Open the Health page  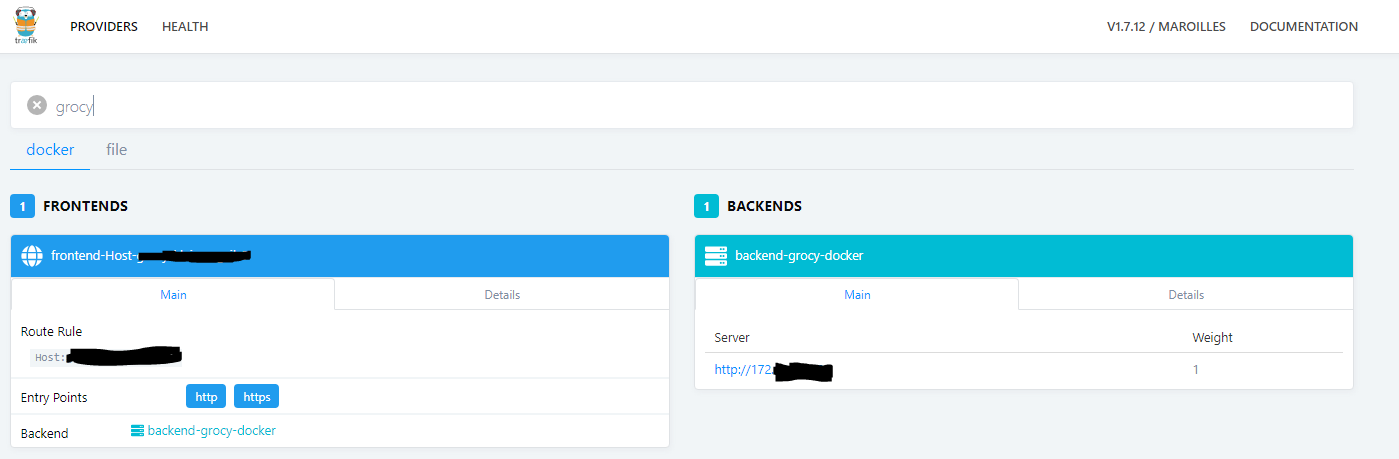[x=185, y=27]
